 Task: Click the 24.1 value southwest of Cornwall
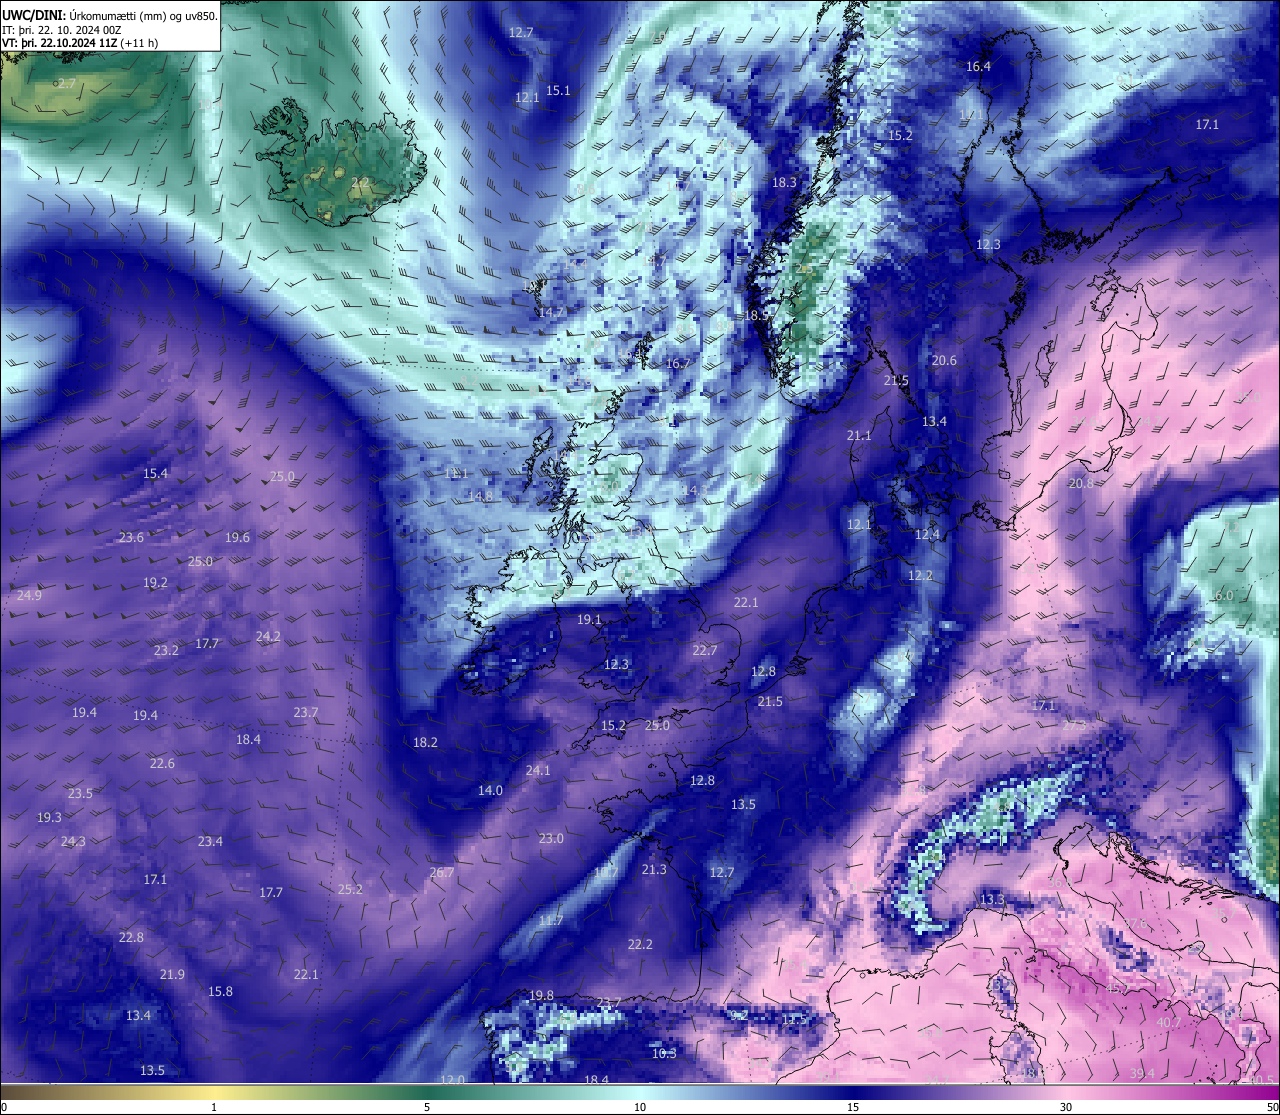pos(538,770)
